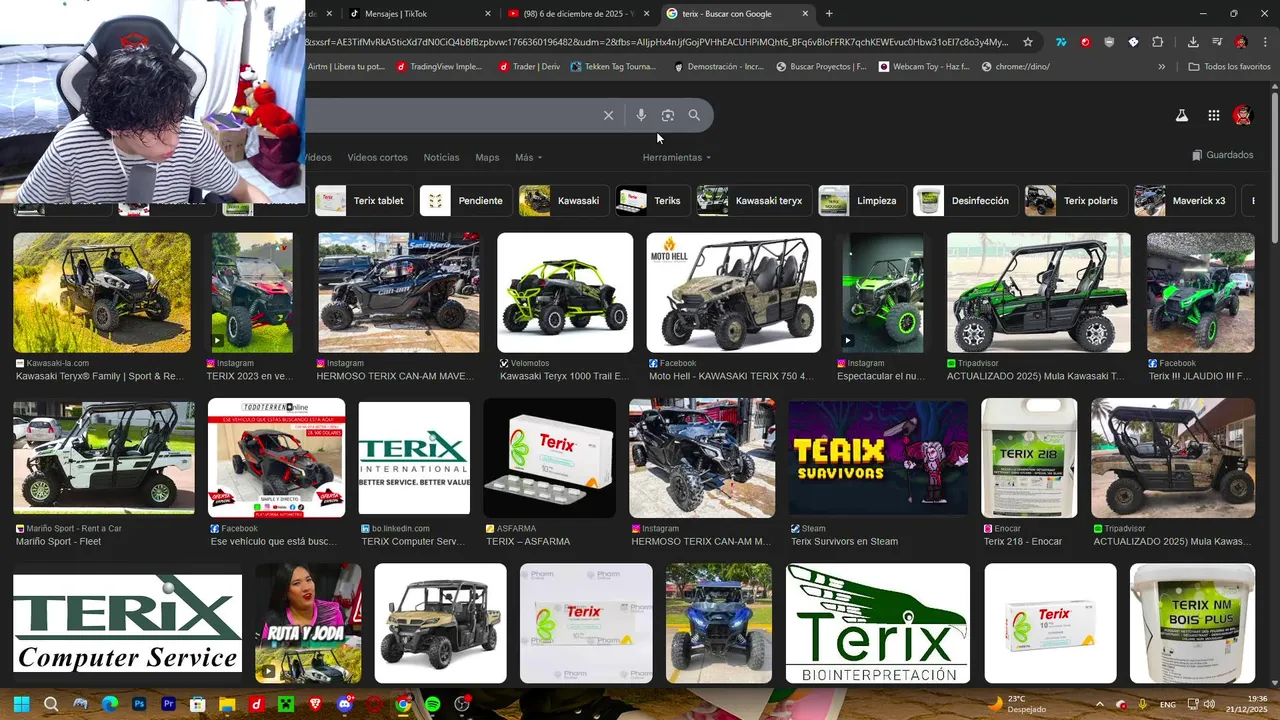The width and height of the screenshot is (1280, 720).
Task: Select the Videos cortos search filter
Action: click(x=377, y=158)
